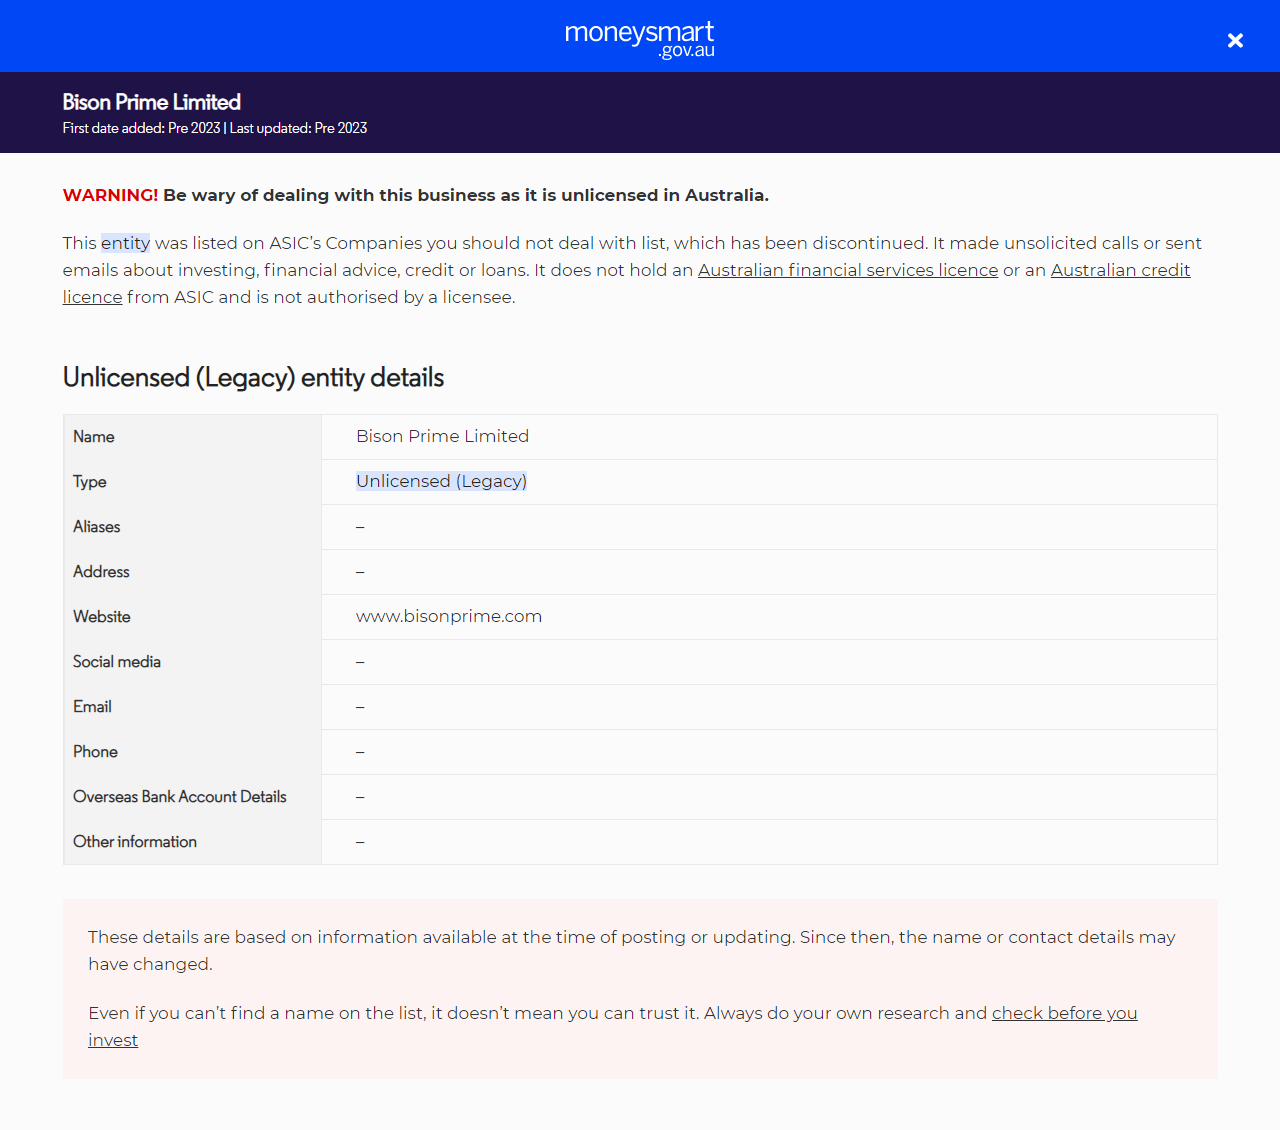Screen dimensions: 1280x1130
Task: Click the Phone row label
Action: pos(95,752)
